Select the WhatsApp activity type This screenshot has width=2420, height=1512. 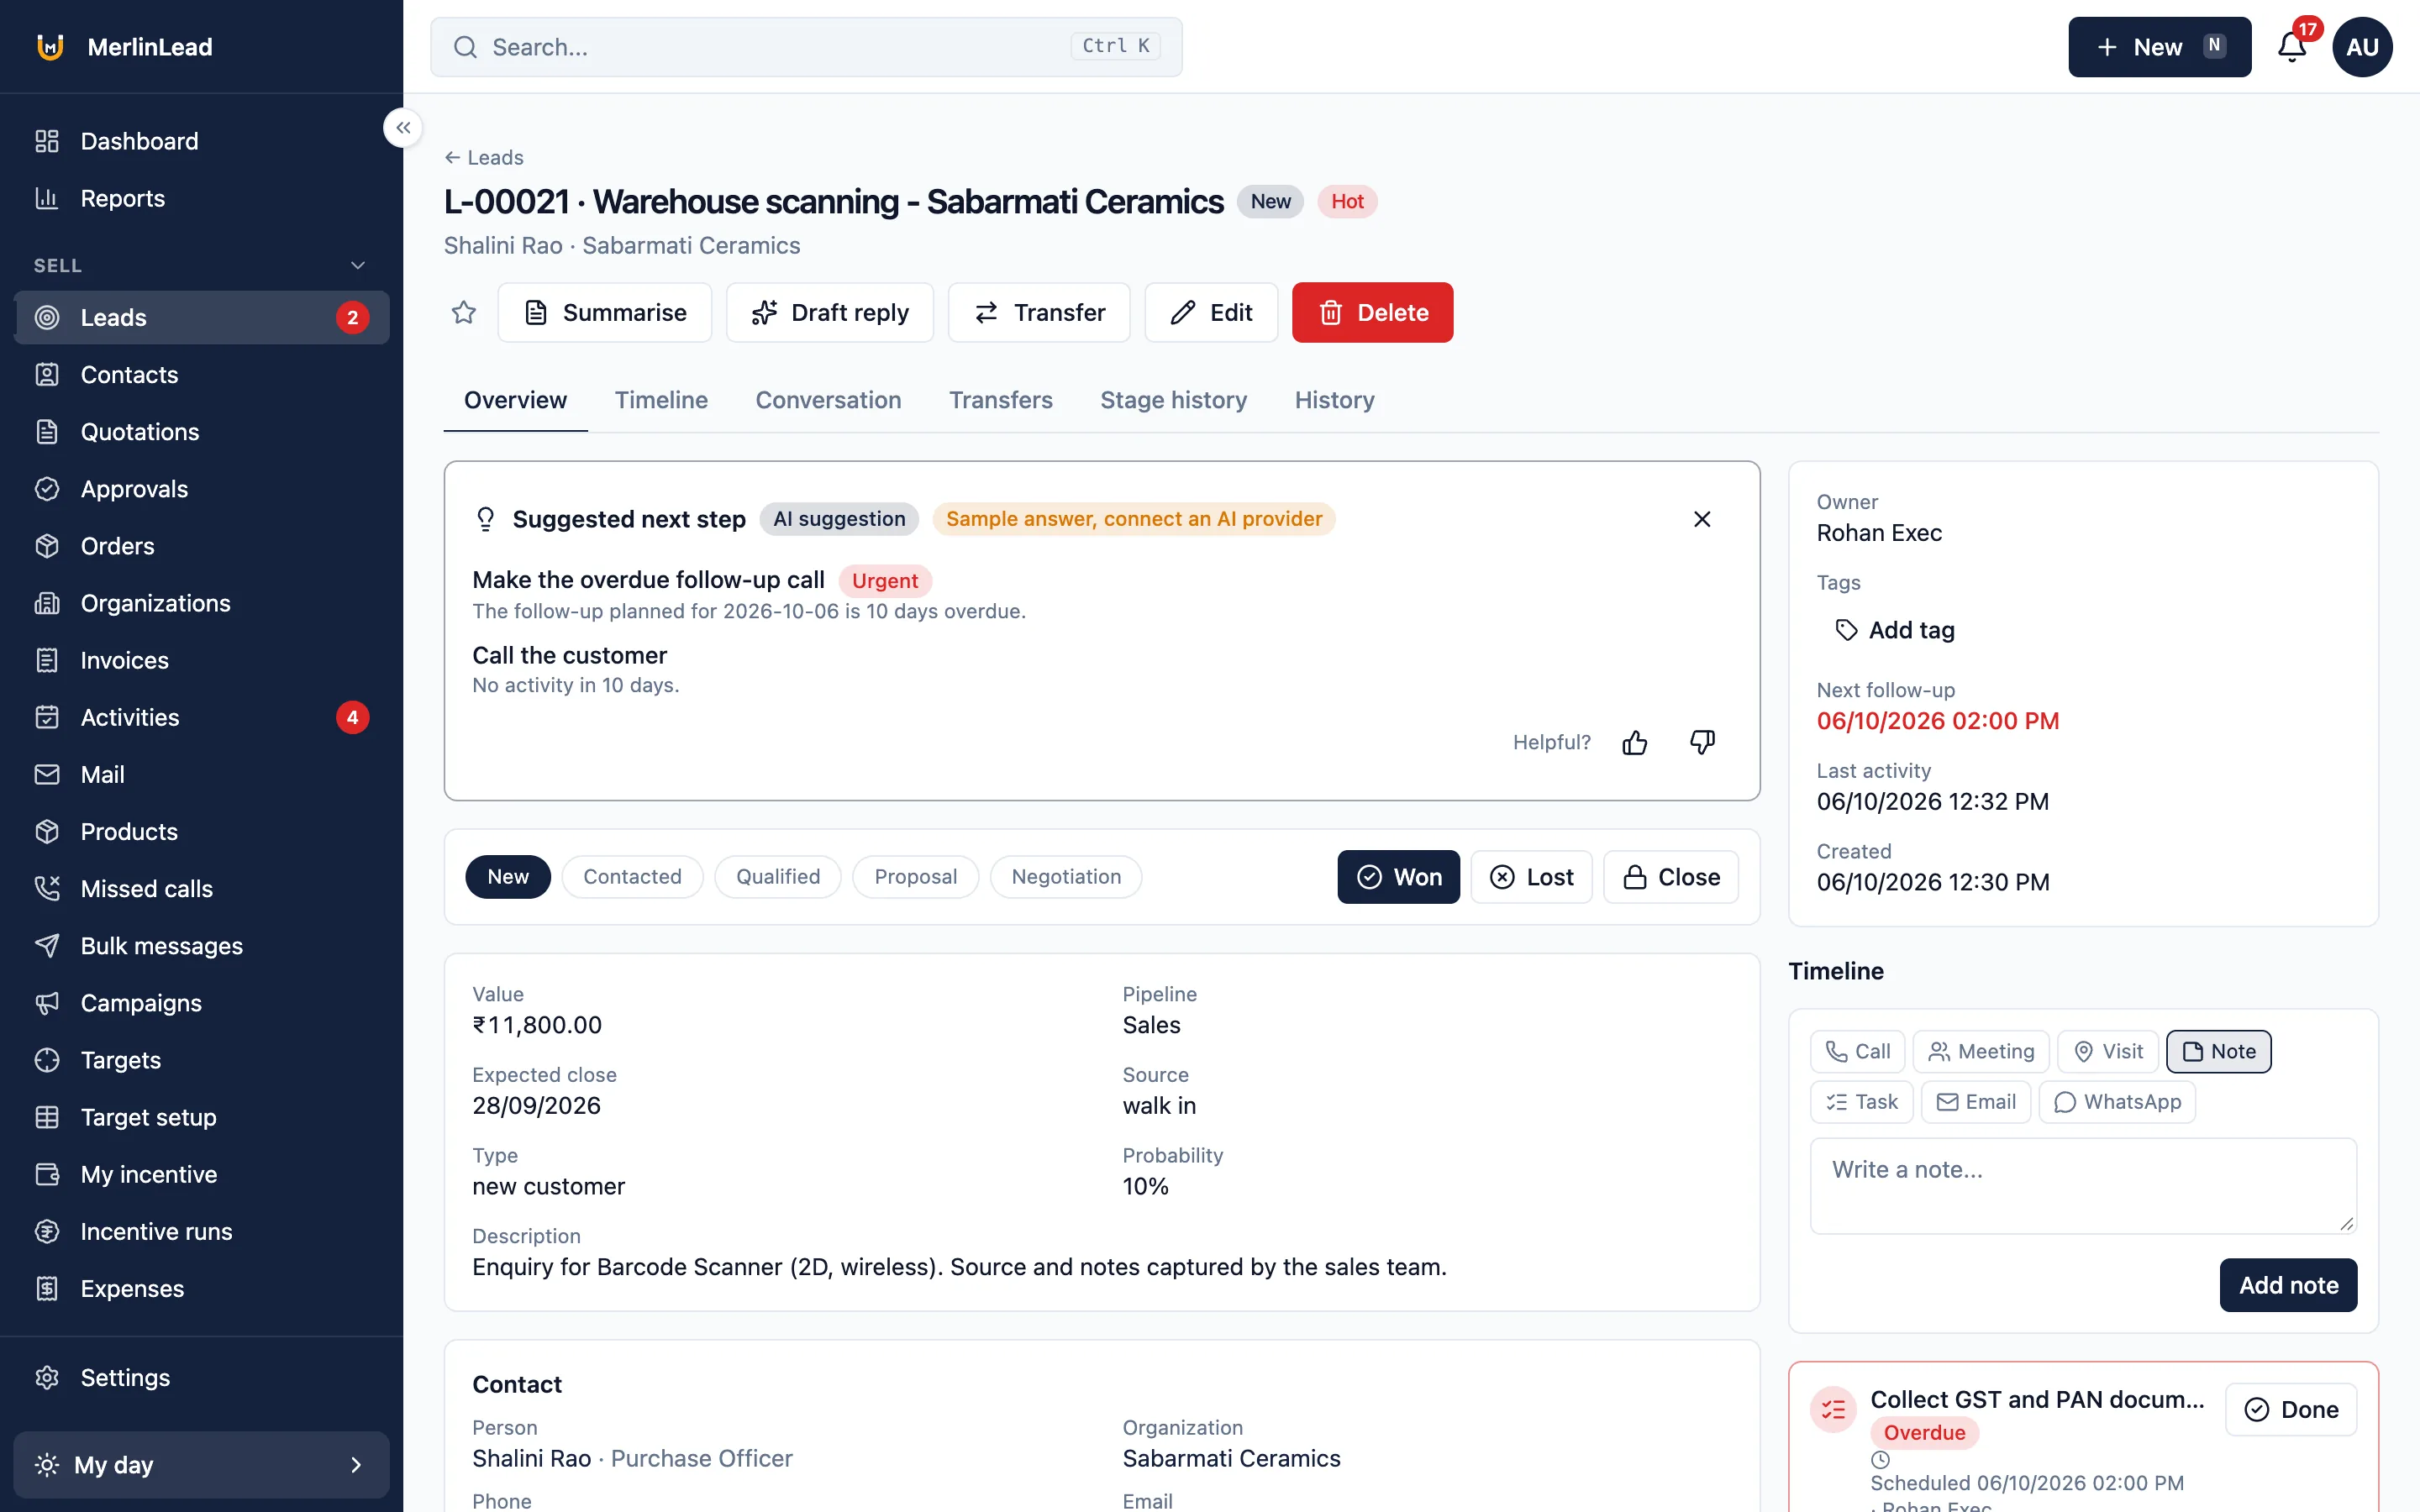2117,1102
